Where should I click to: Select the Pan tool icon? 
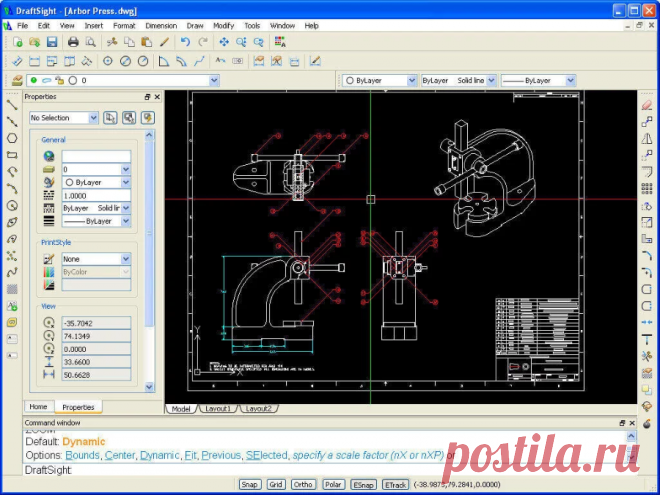[224, 42]
